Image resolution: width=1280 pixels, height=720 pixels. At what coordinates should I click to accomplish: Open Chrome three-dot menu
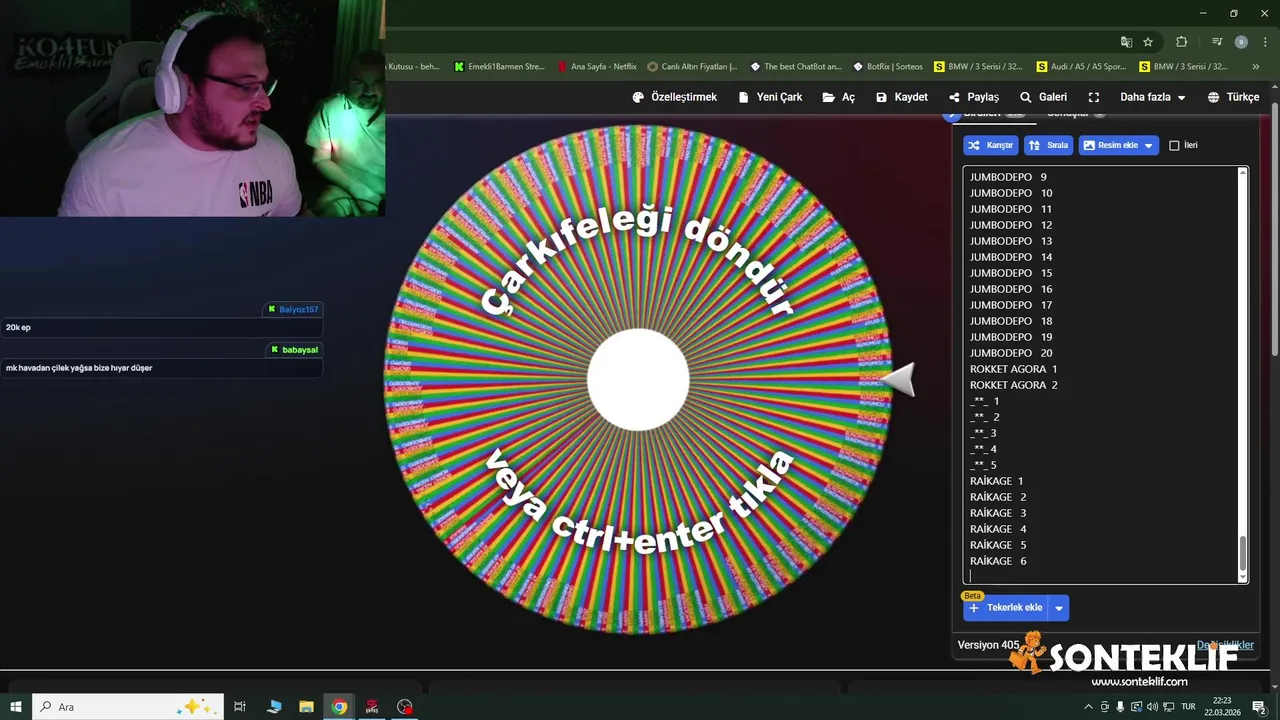[1264, 42]
